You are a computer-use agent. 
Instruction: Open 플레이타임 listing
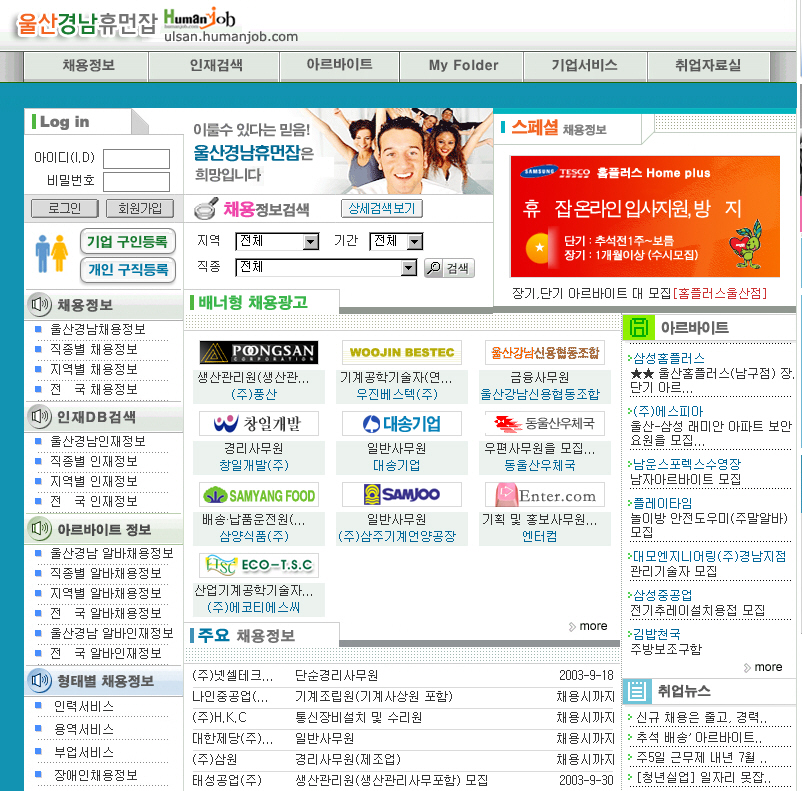tap(662, 503)
